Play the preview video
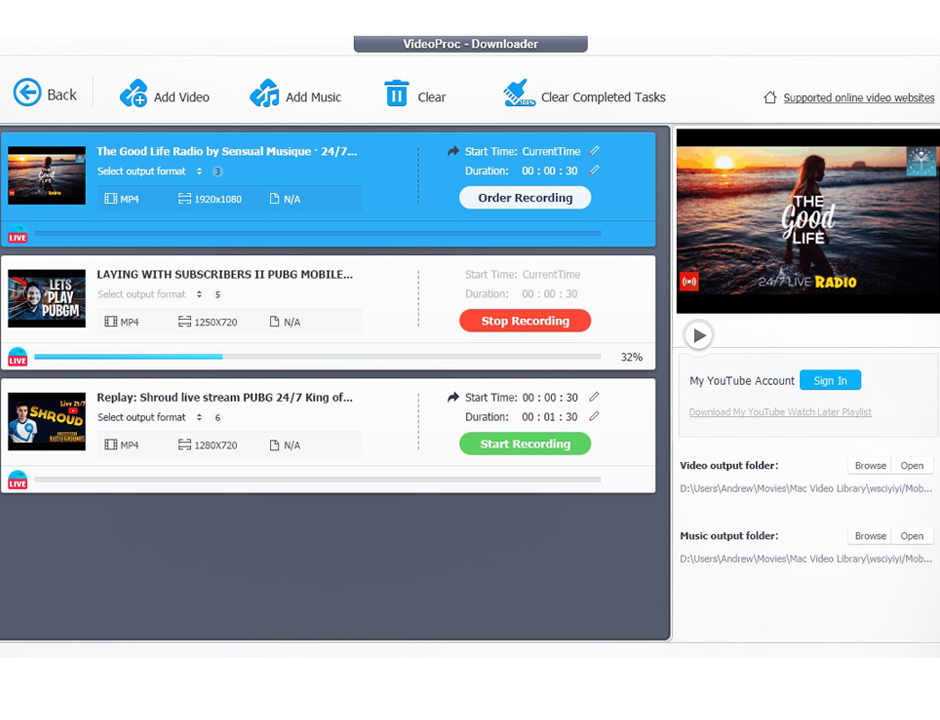 point(699,335)
